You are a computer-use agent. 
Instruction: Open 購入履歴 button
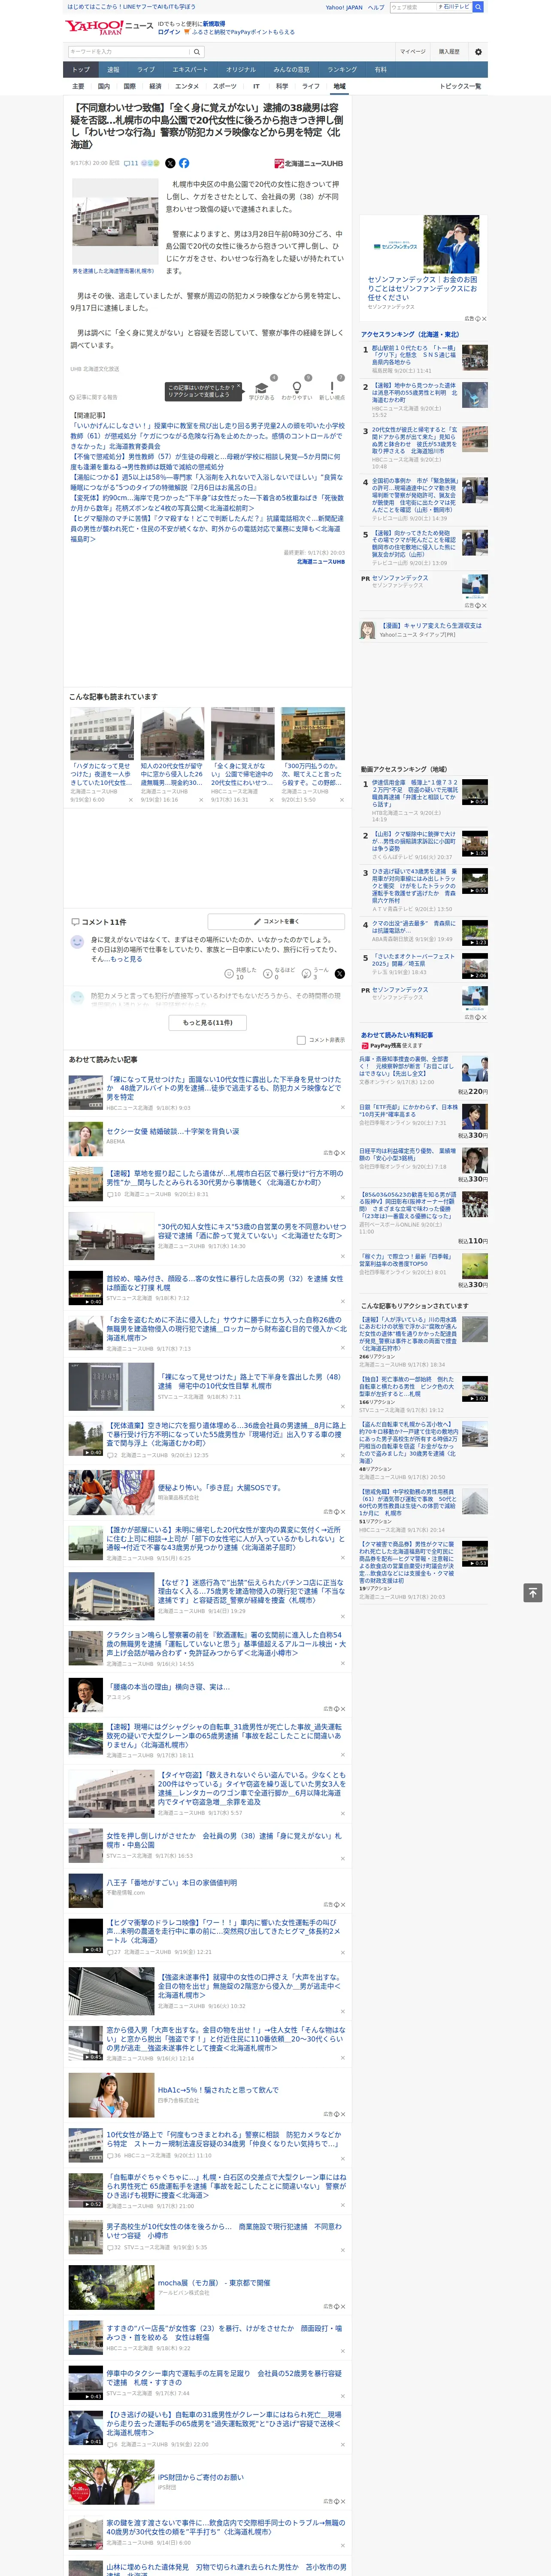[x=449, y=52]
